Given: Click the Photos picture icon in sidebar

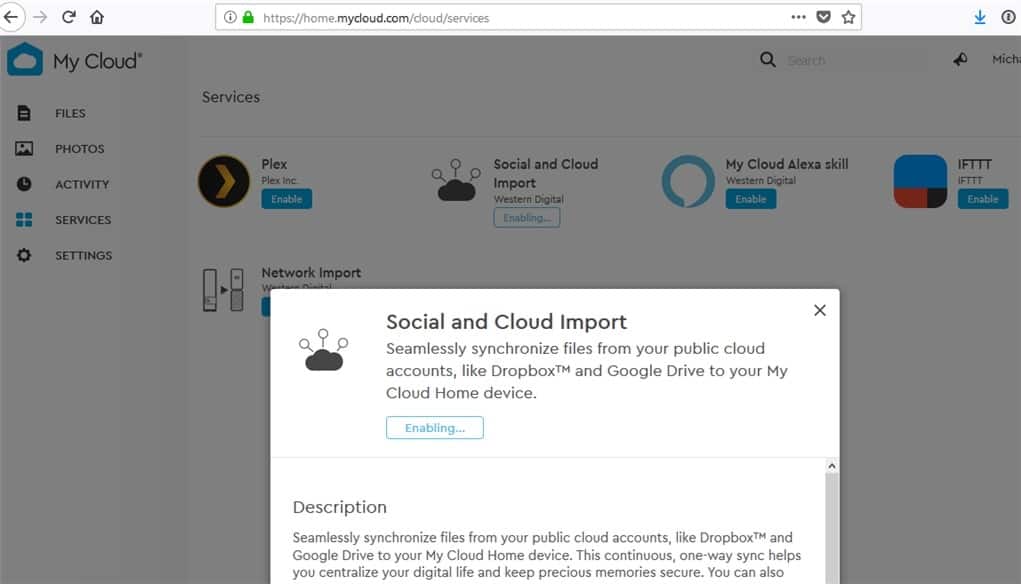Looking at the screenshot, I should tap(24, 148).
